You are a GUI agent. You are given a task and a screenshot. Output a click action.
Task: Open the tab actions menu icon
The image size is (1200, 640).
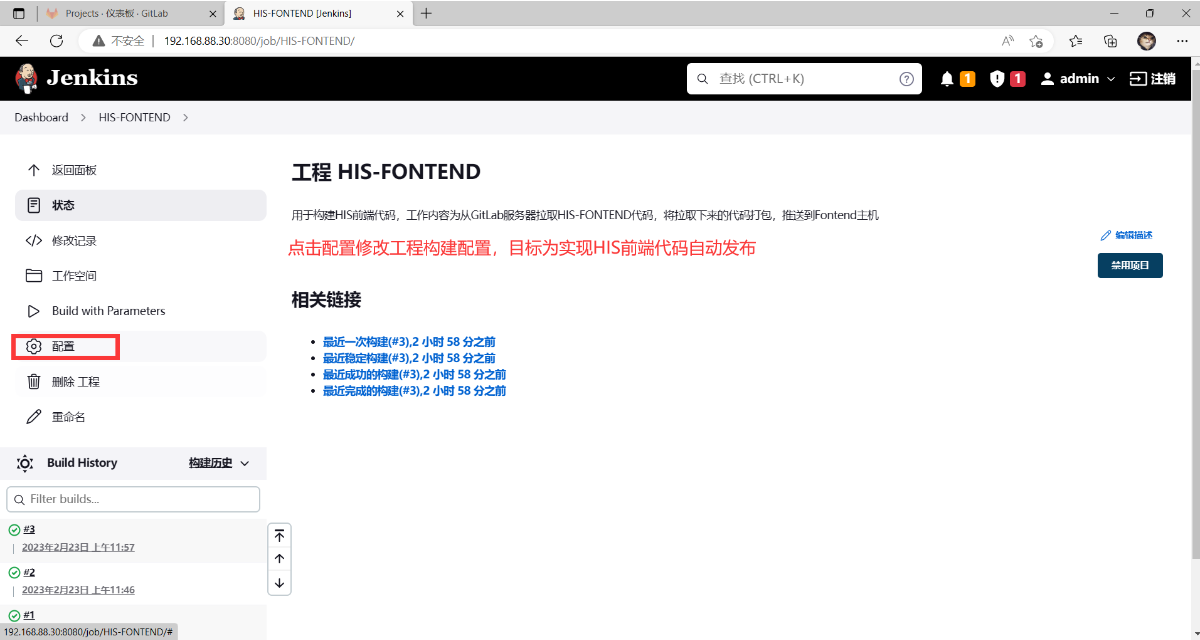18,13
